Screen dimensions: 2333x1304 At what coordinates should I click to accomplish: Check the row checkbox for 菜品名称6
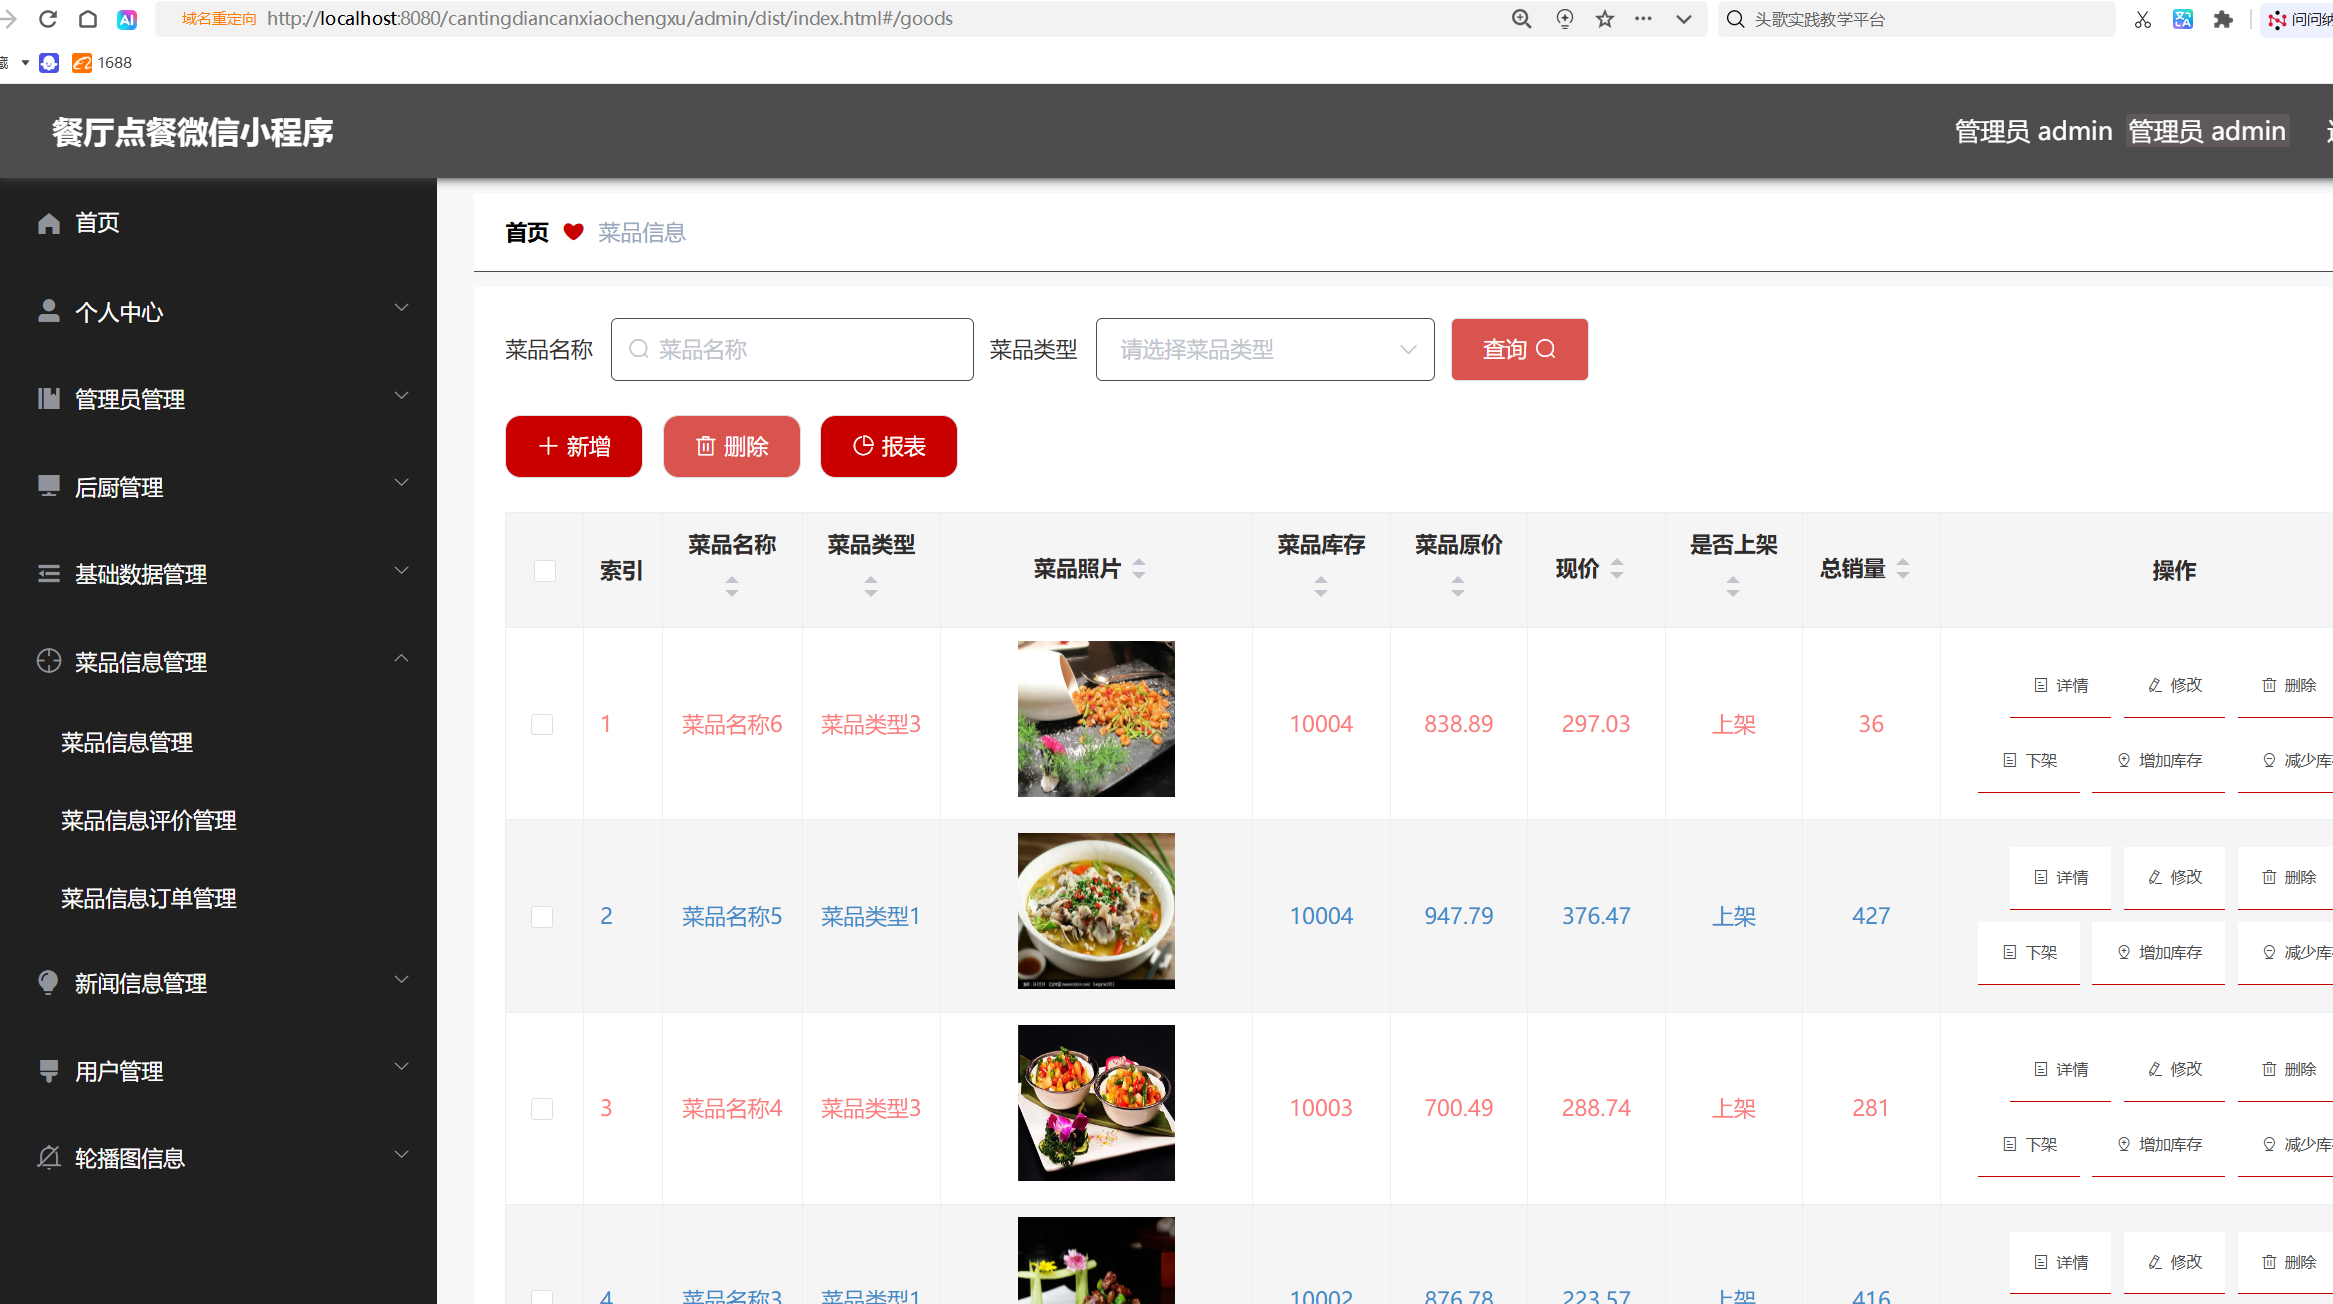coord(542,723)
